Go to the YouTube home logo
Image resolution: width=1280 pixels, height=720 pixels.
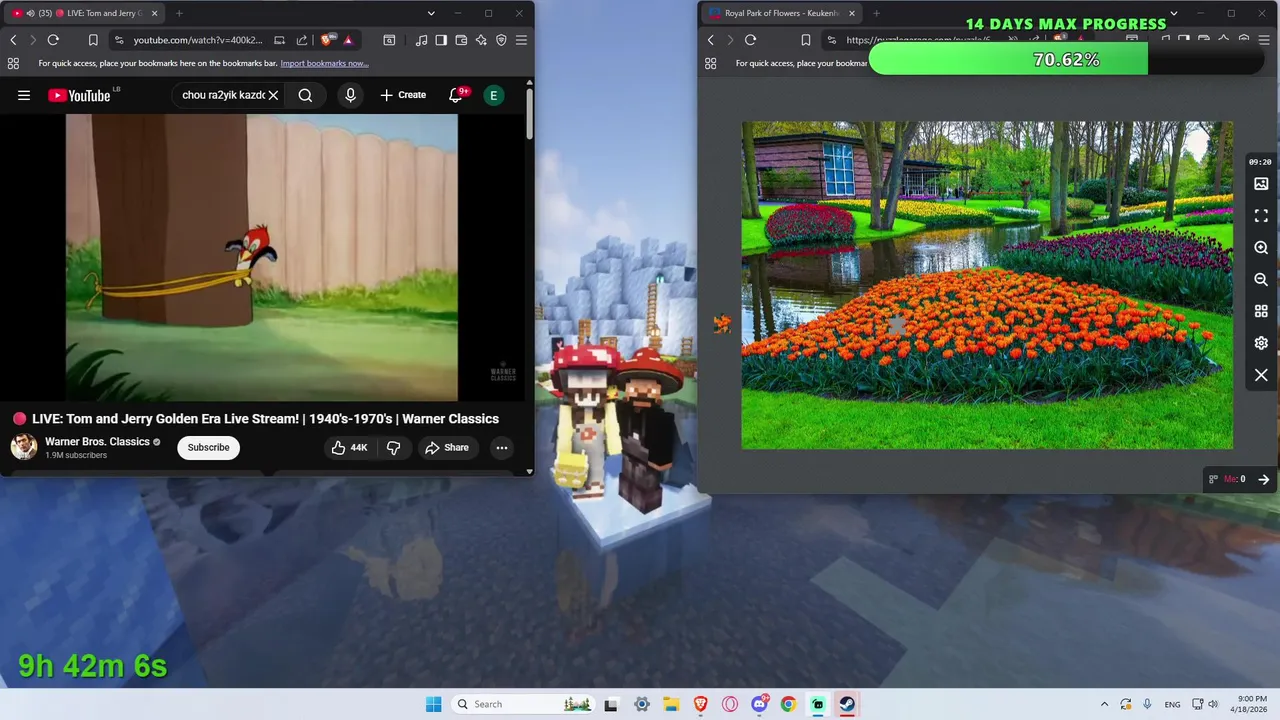tap(79, 95)
